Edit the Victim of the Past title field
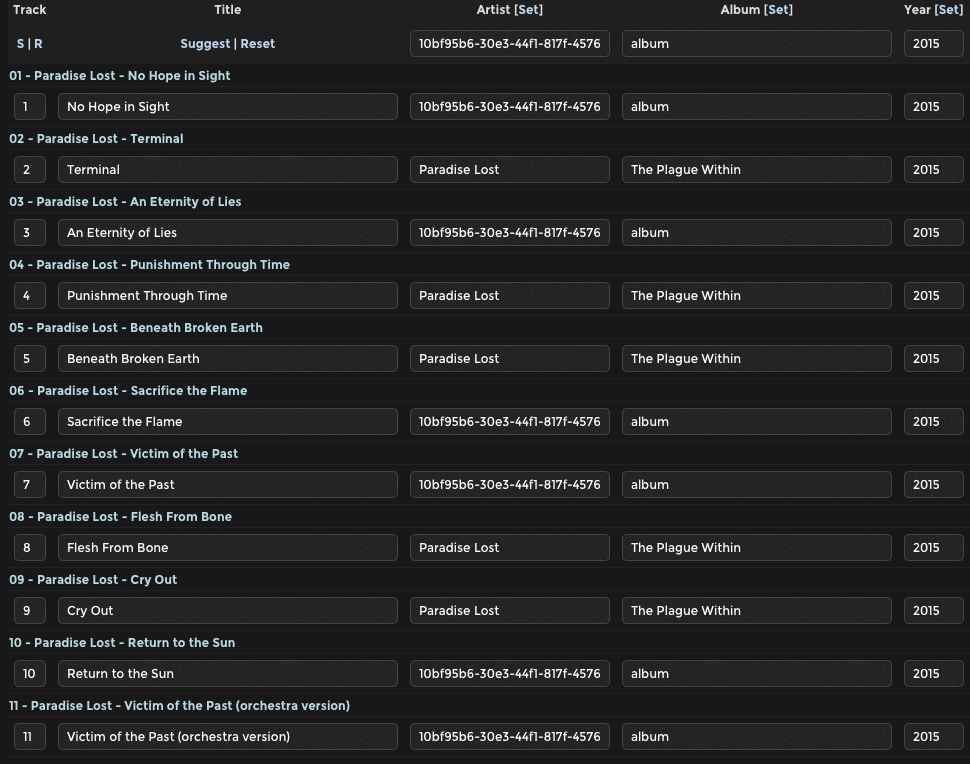This screenshot has width=970, height=764. click(227, 485)
